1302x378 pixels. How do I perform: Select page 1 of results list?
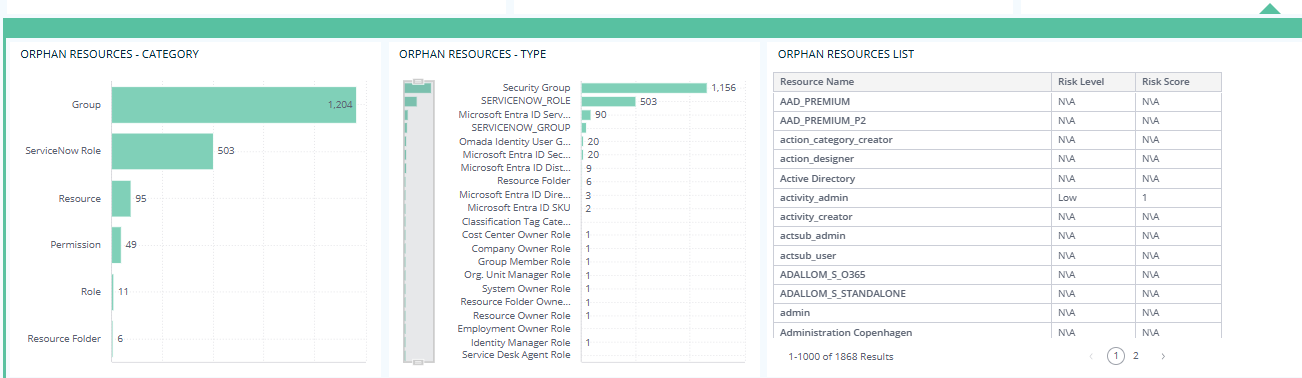click(x=1115, y=356)
